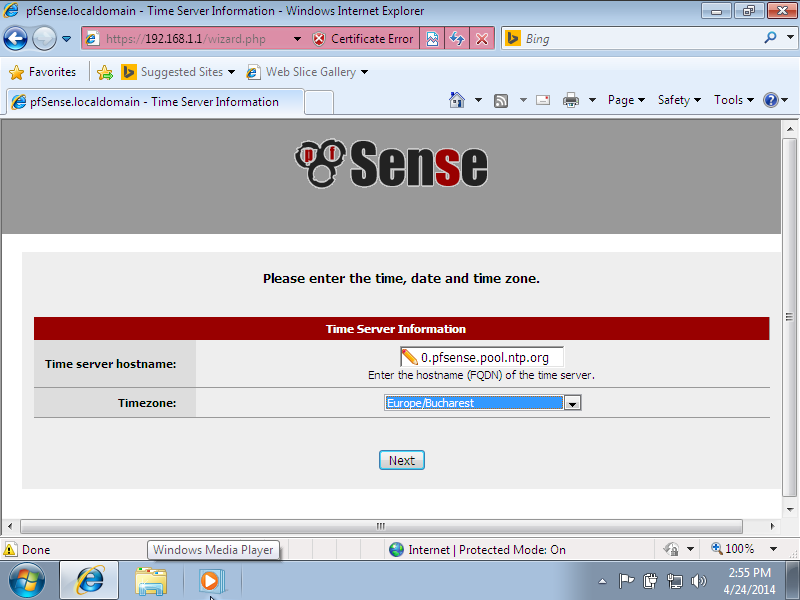Viewport: 800px width, 600px height.
Task: Click the Add to Favorites Bar icon
Action: point(105,72)
